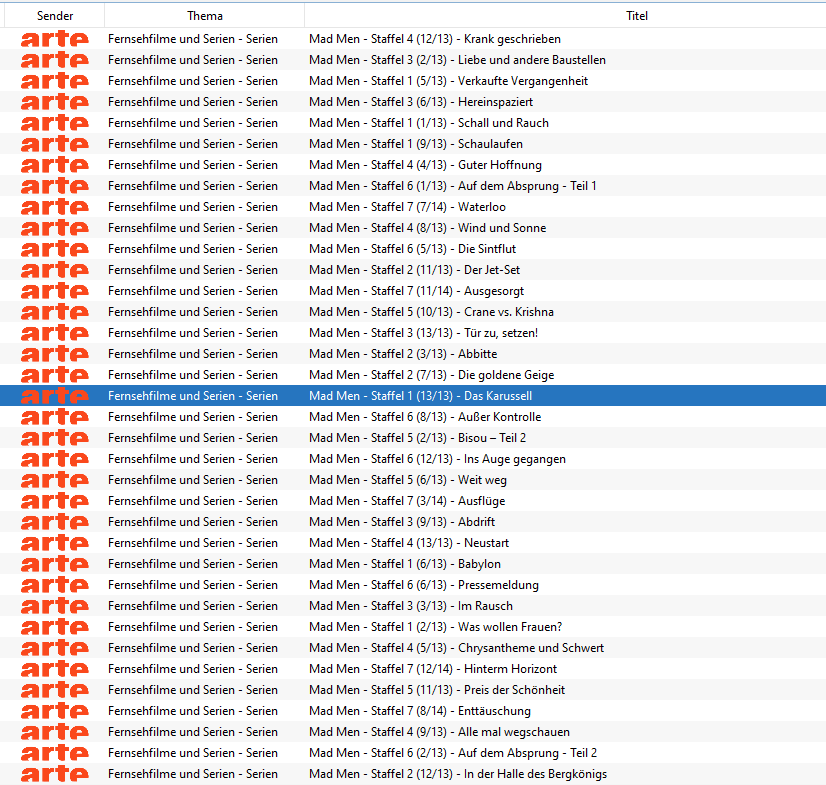This screenshot has height=785, width=826.
Task: Click the arte logo in the In der Halle des Bergkönigs row
Action: (x=55, y=774)
